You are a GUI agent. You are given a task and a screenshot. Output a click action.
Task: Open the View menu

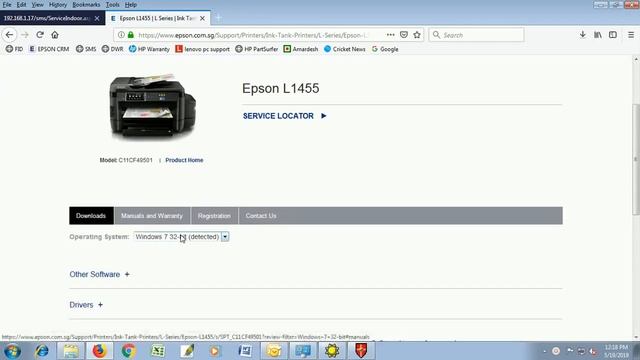[x=38, y=5]
